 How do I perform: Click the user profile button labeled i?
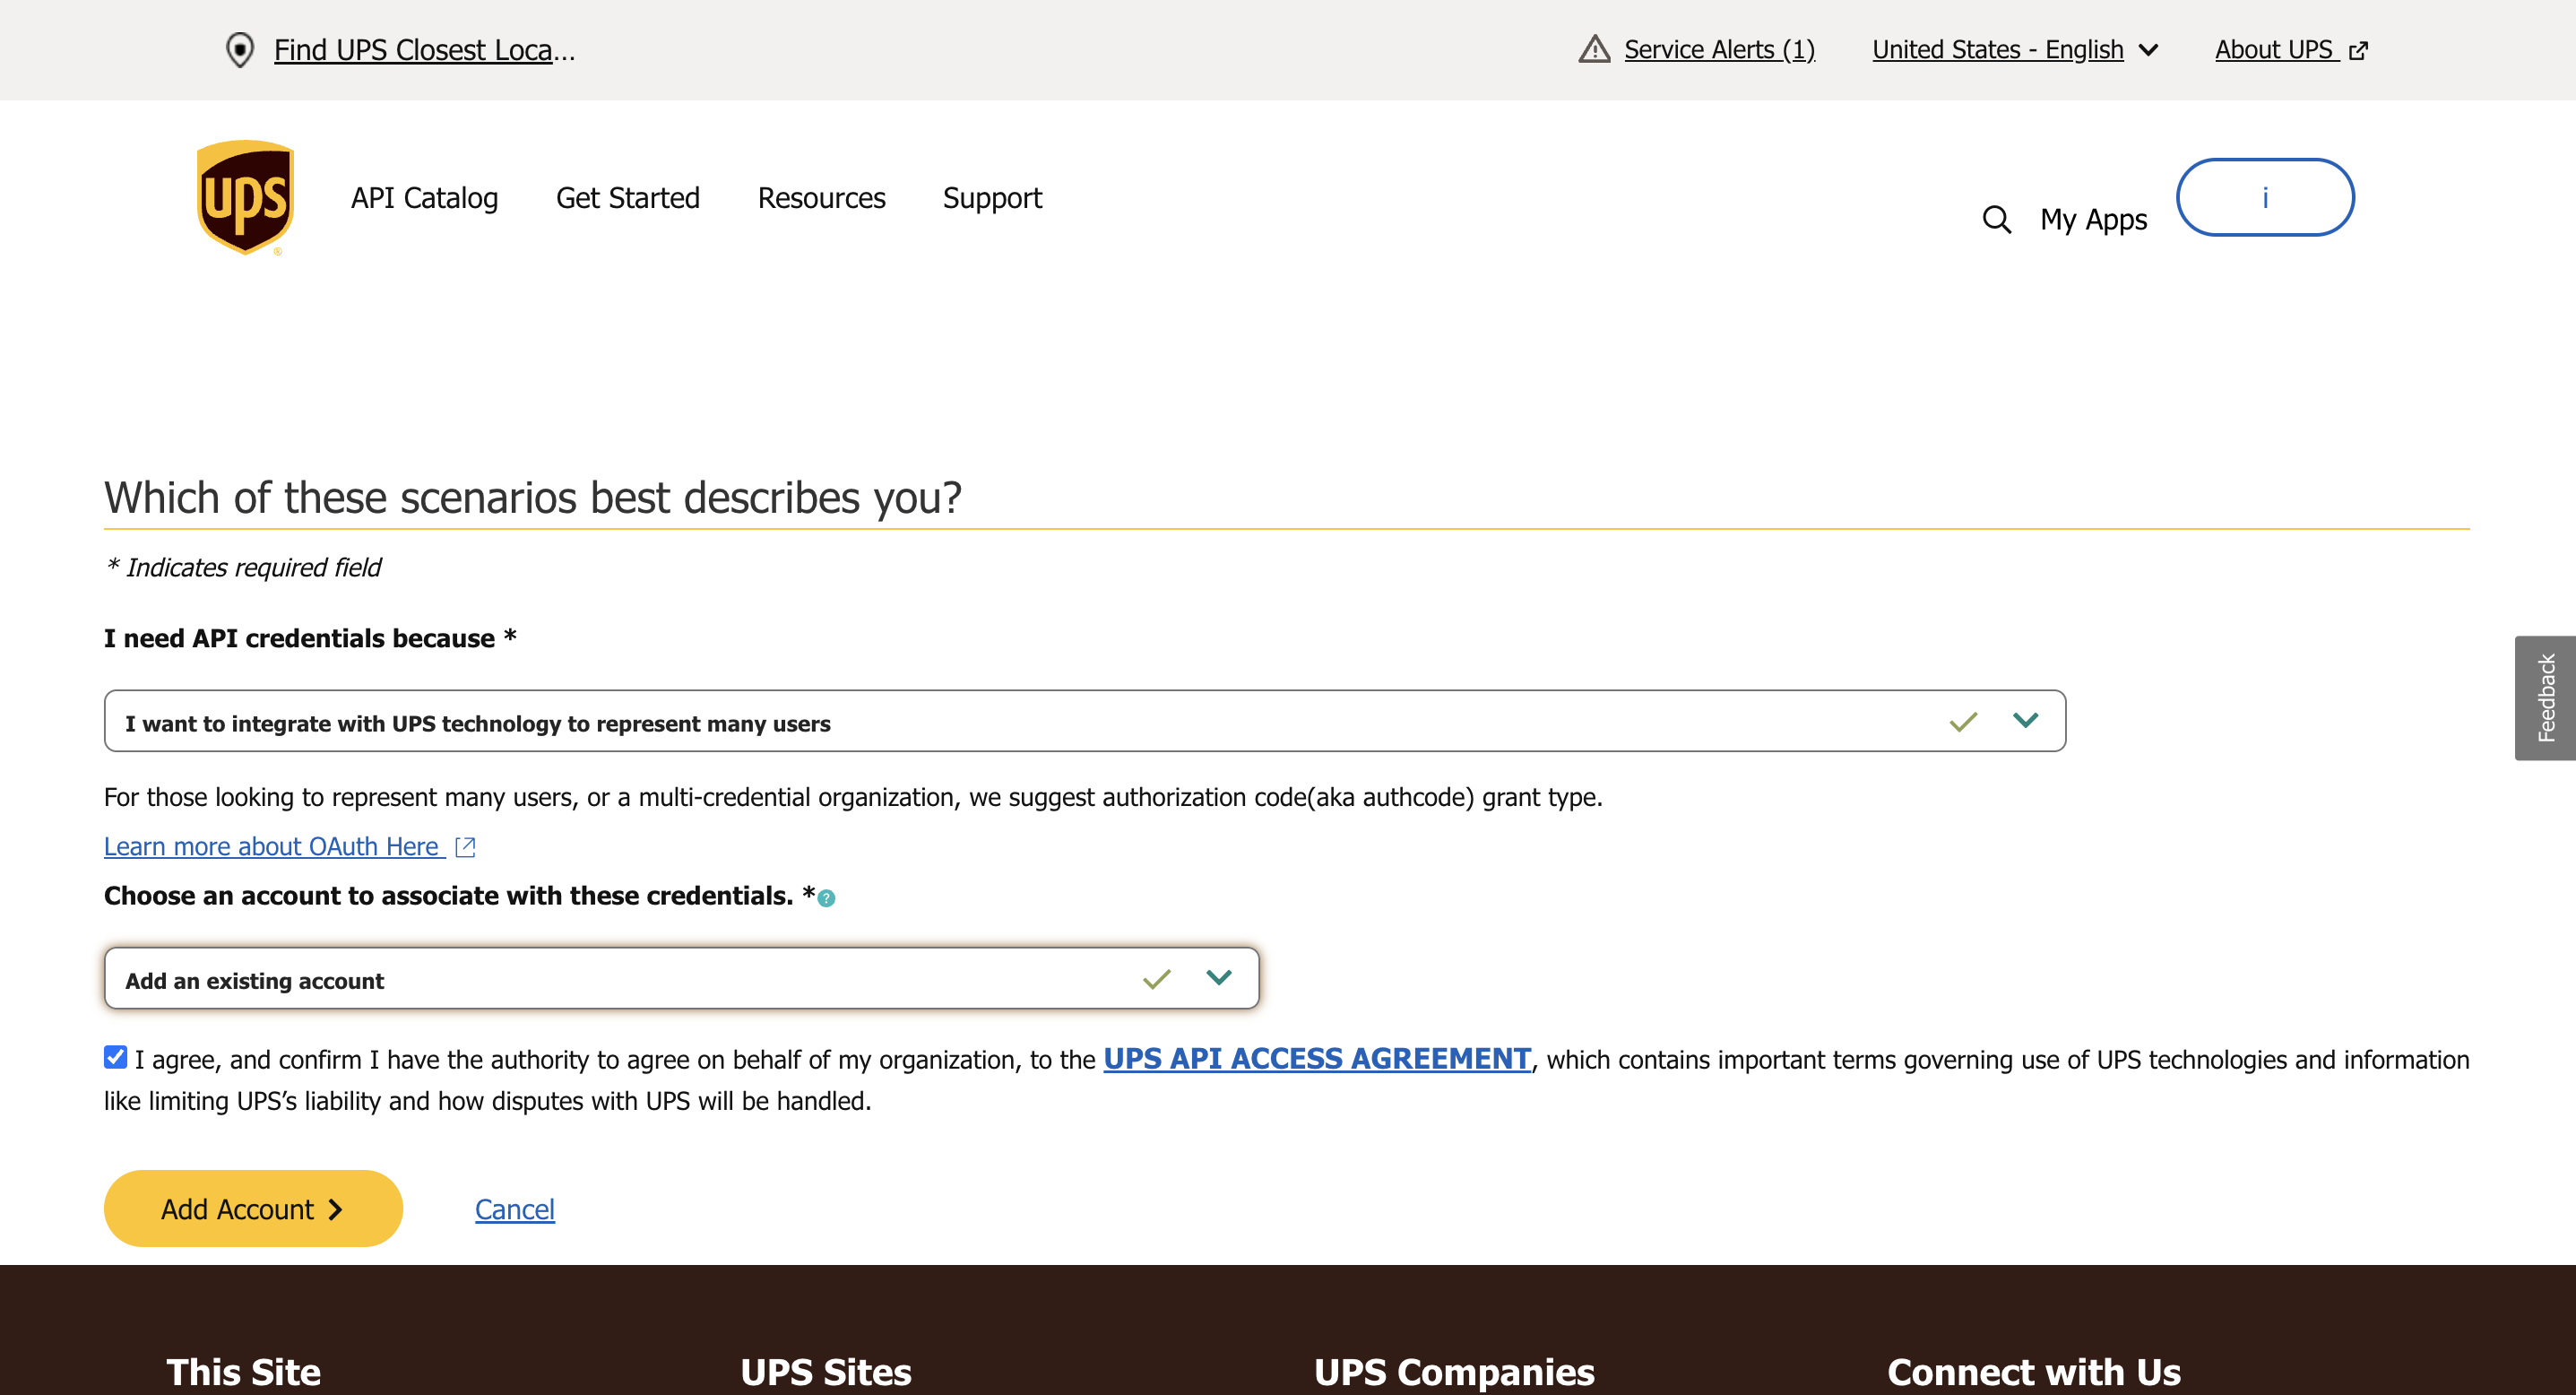(x=2264, y=197)
